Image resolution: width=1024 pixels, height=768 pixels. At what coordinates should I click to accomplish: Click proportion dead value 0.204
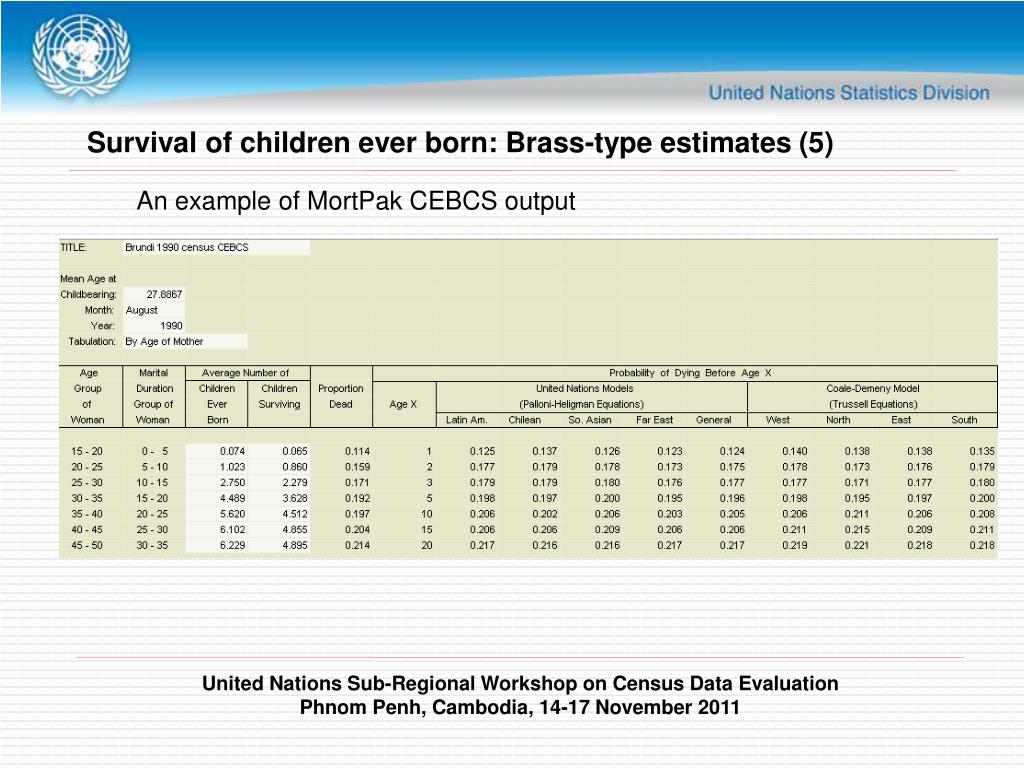(x=357, y=530)
